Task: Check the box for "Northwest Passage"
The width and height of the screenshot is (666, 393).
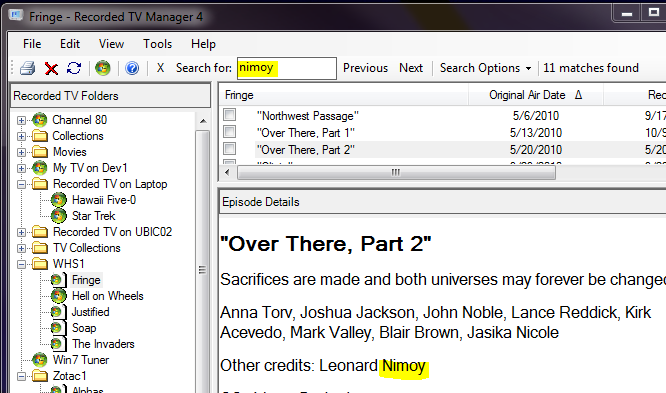Action: pyautogui.click(x=230, y=115)
